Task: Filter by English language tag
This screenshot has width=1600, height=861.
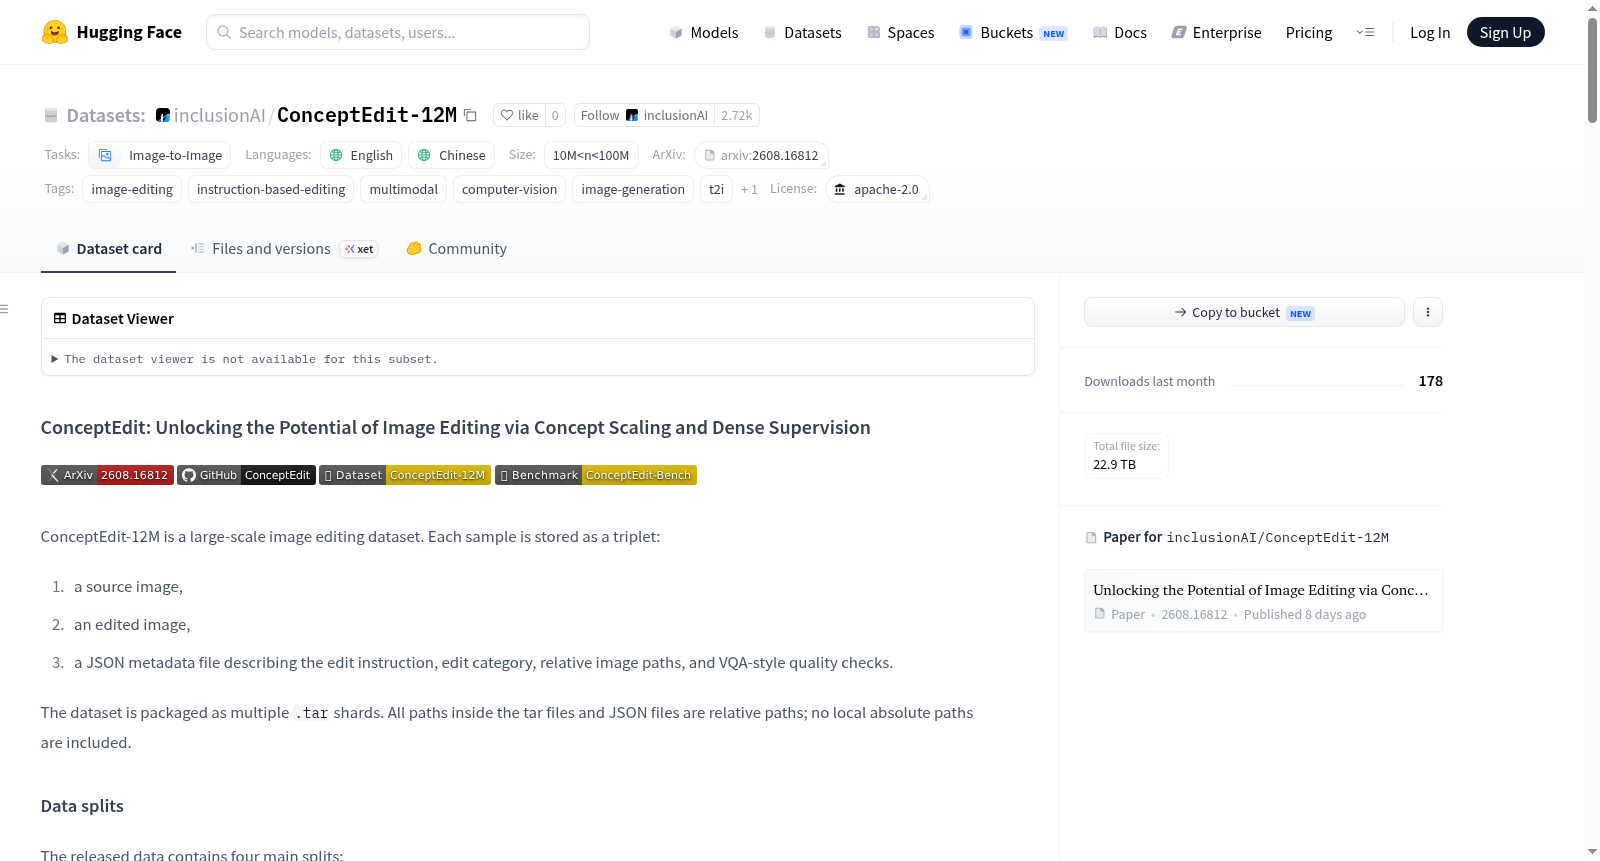Action: 361,155
